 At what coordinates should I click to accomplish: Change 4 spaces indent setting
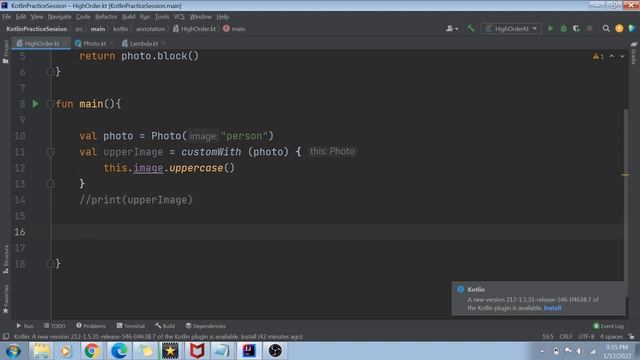point(611,337)
